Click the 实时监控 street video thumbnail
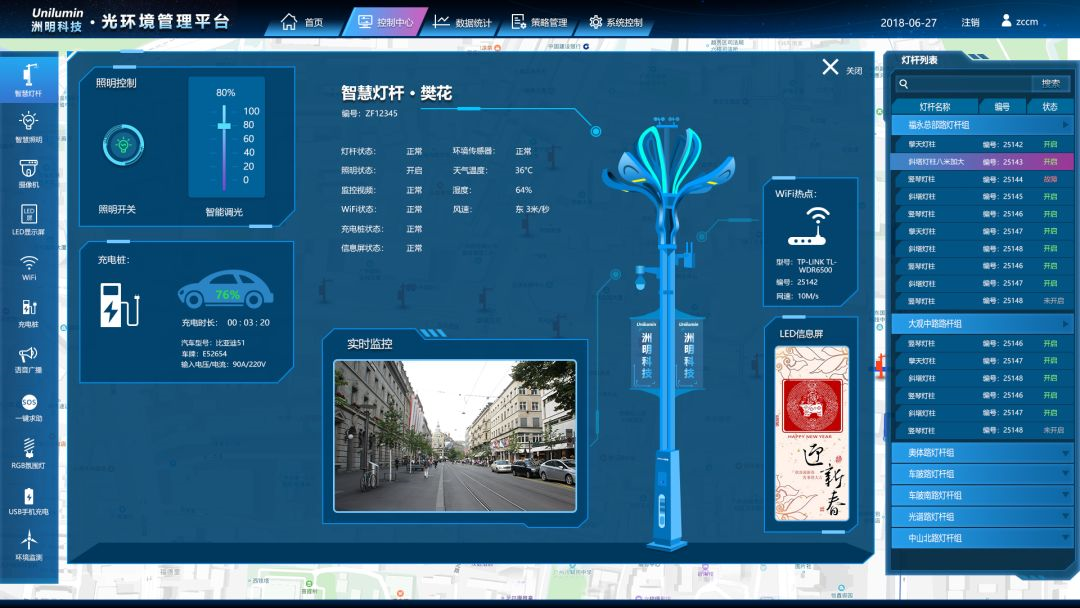The image size is (1080, 608). point(455,436)
